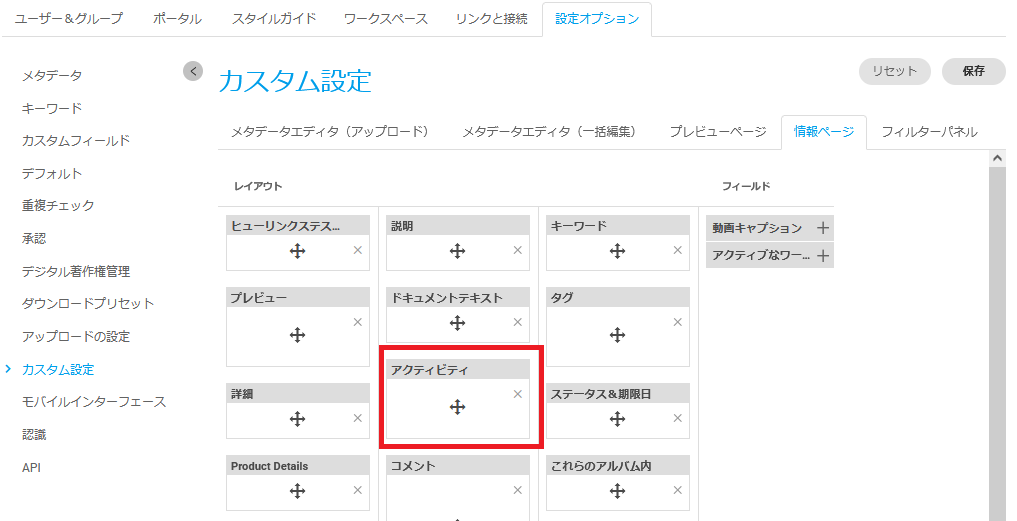This screenshot has height=521, width=1017.
Task: Delete the Product Details block with X
Action: tap(357, 490)
